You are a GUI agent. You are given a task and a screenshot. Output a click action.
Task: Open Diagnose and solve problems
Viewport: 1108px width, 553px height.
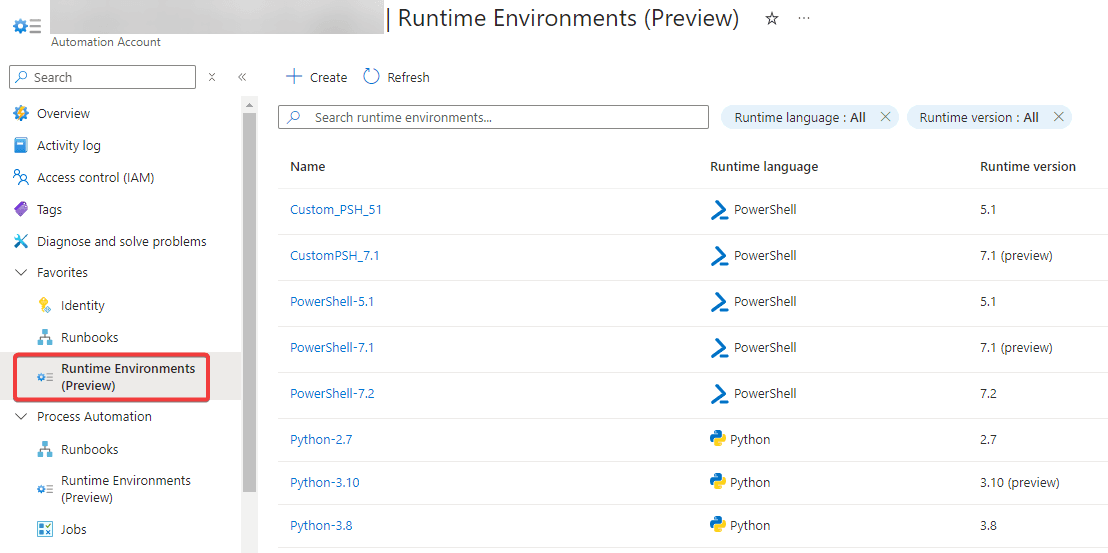point(122,242)
